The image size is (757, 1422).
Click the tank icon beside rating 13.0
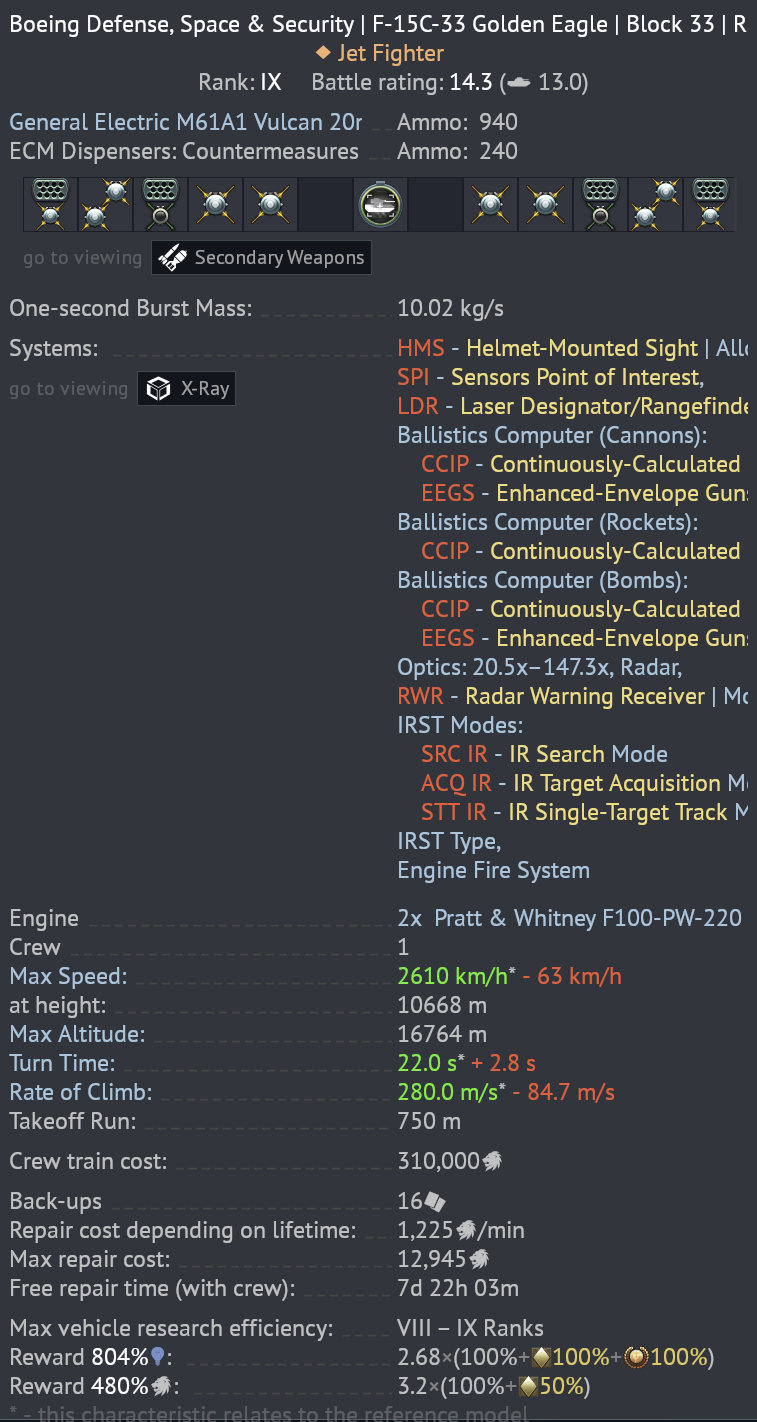click(x=519, y=83)
